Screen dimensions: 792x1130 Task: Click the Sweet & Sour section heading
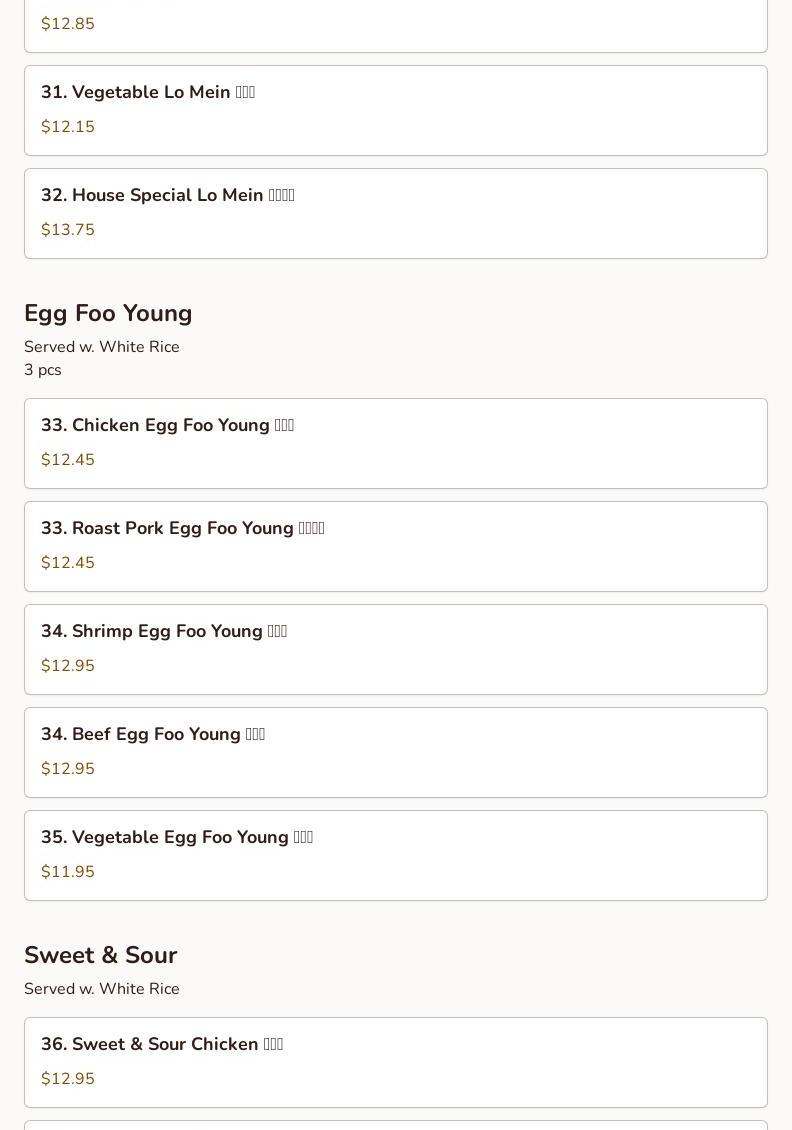click(100, 955)
